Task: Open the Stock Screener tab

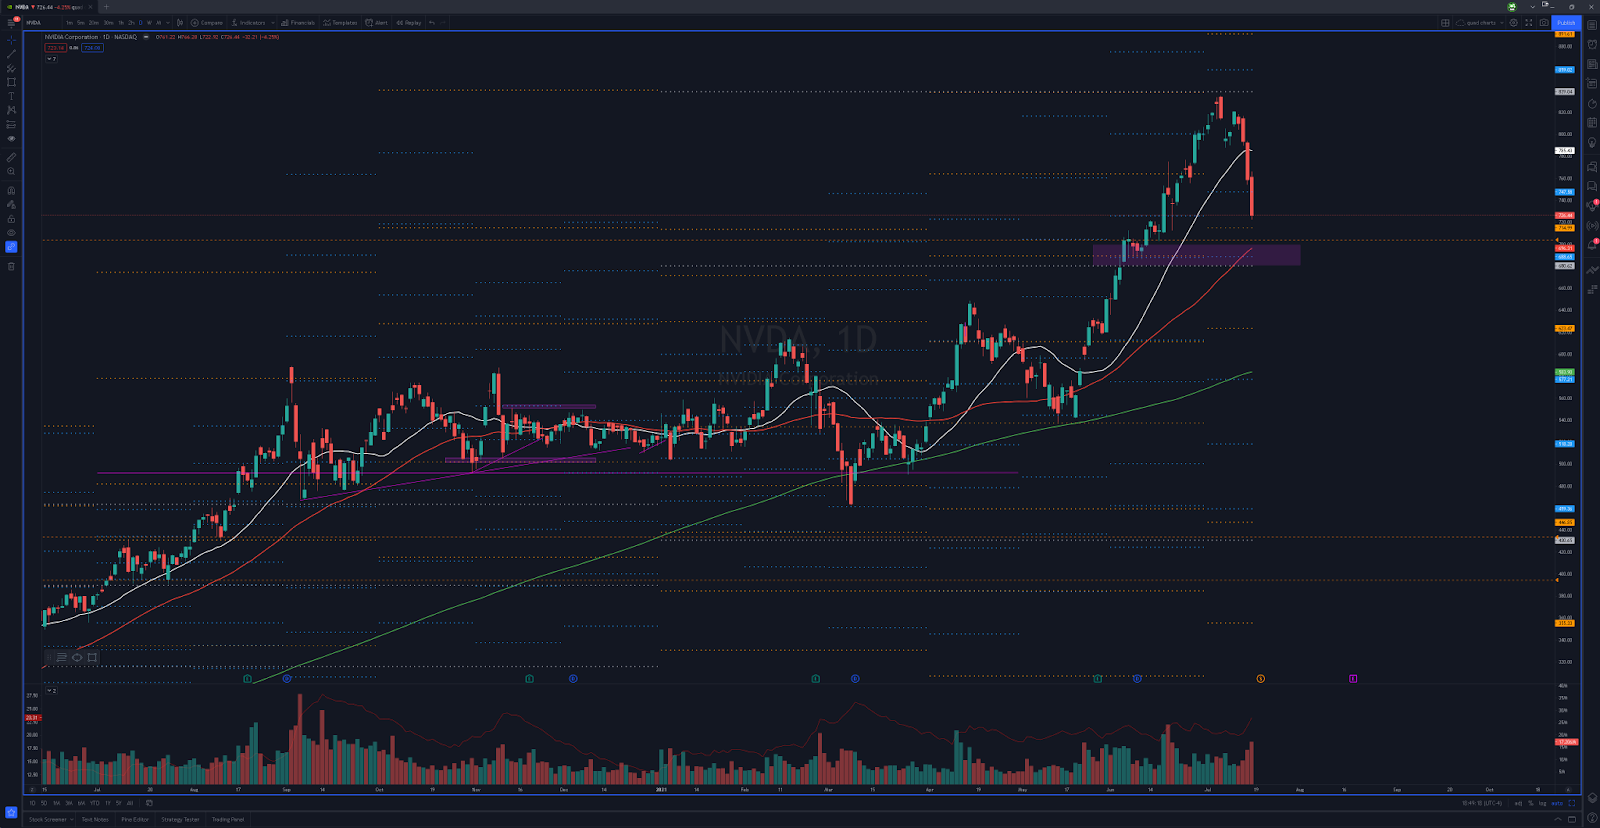Action: pyautogui.click(x=48, y=819)
